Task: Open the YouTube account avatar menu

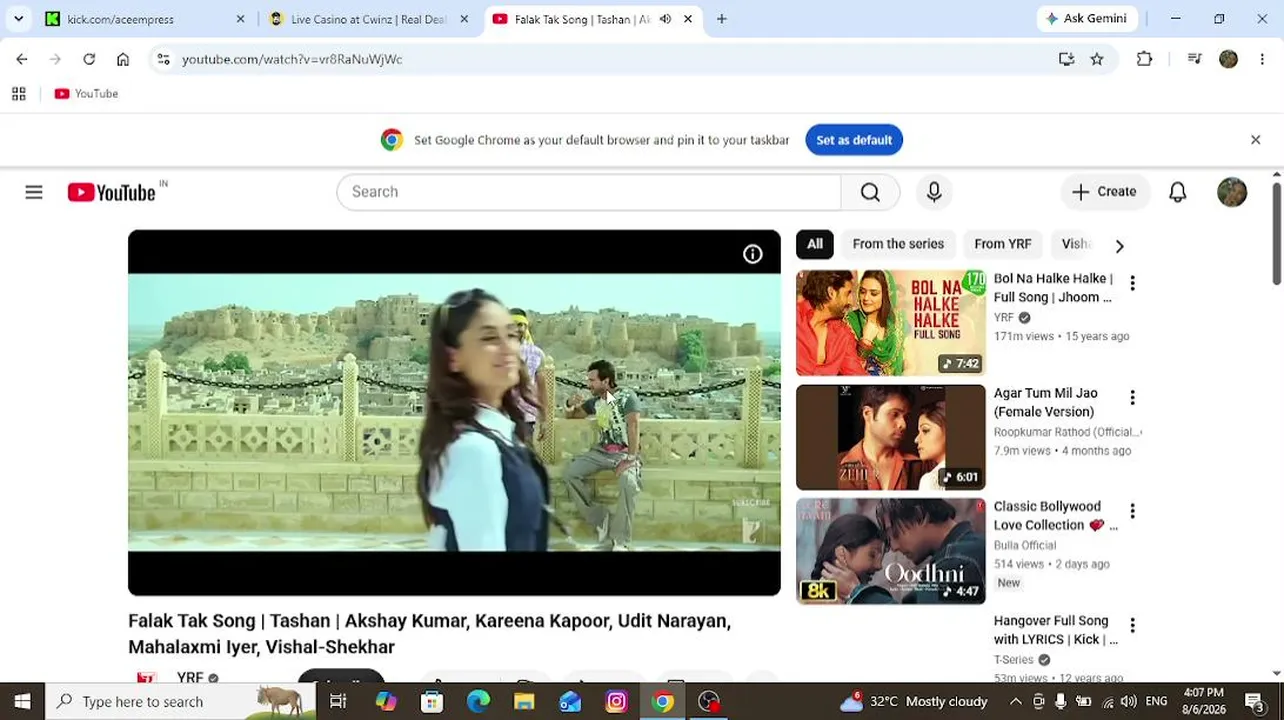Action: [1232, 192]
